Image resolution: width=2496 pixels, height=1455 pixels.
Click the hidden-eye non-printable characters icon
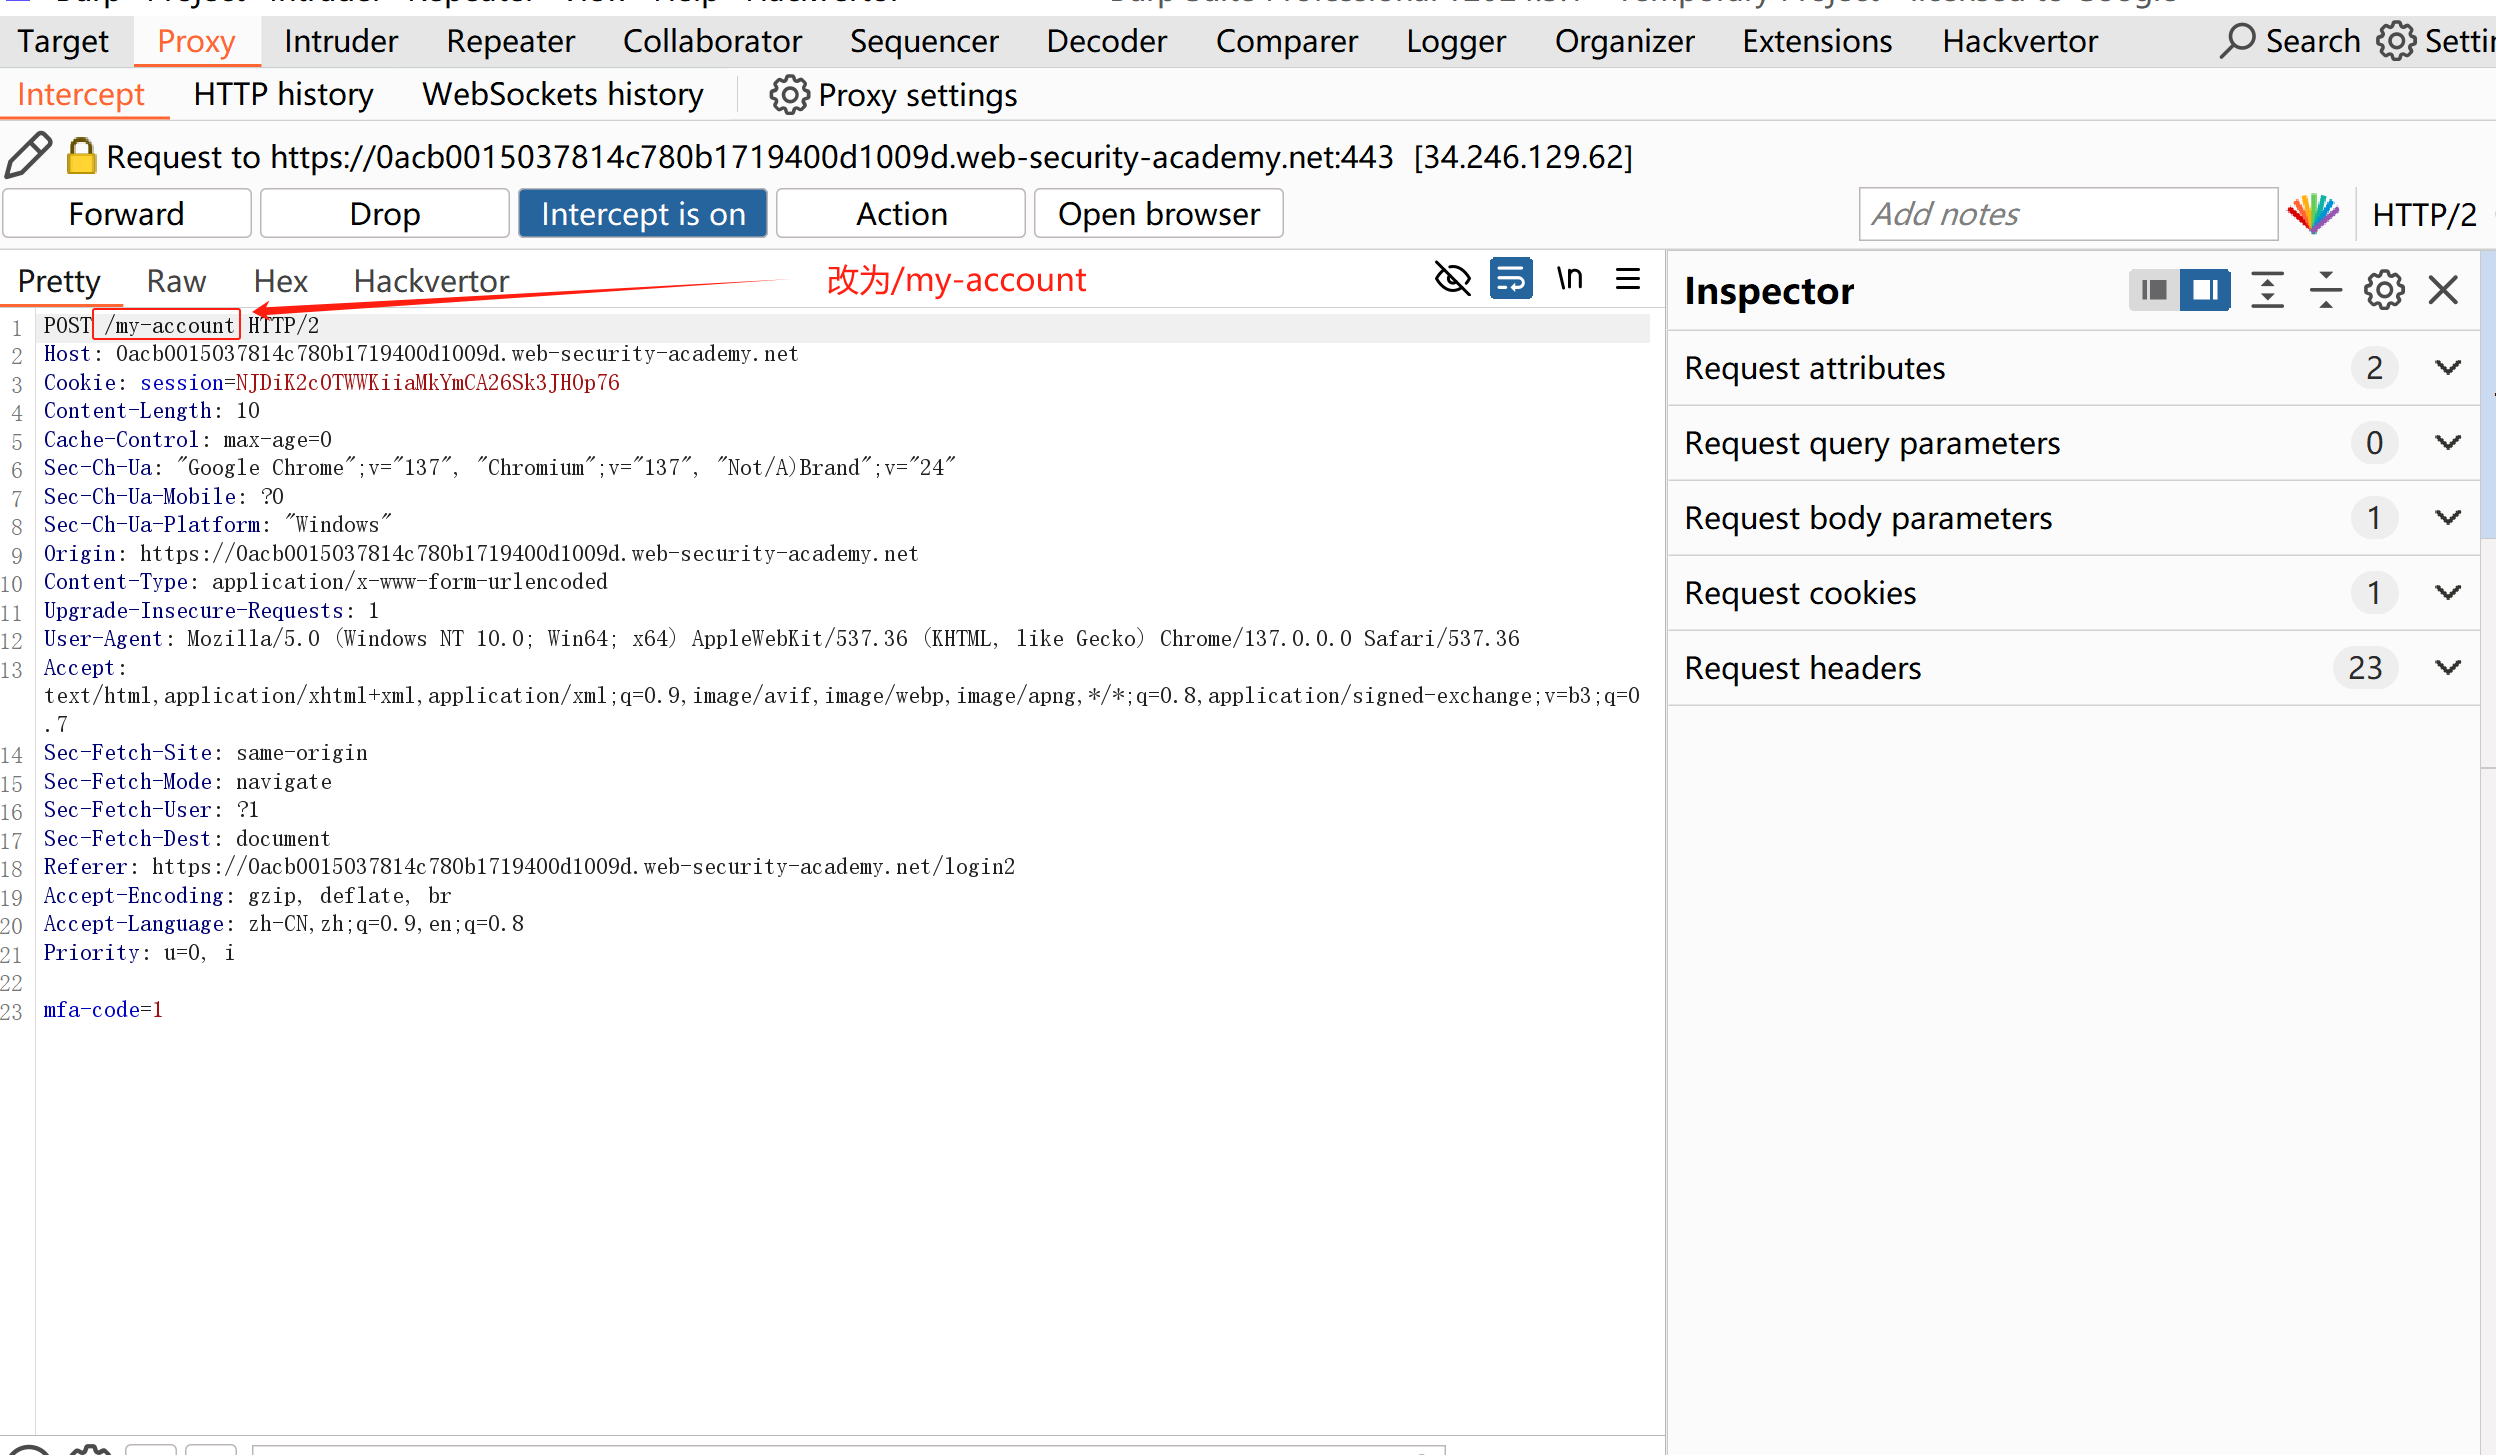[x=1452, y=278]
